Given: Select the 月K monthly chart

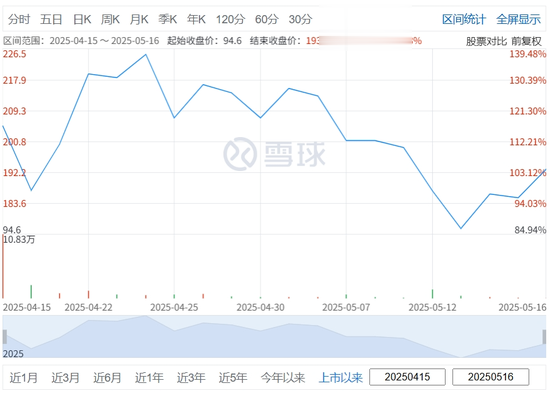Looking at the screenshot, I should click(x=139, y=19).
